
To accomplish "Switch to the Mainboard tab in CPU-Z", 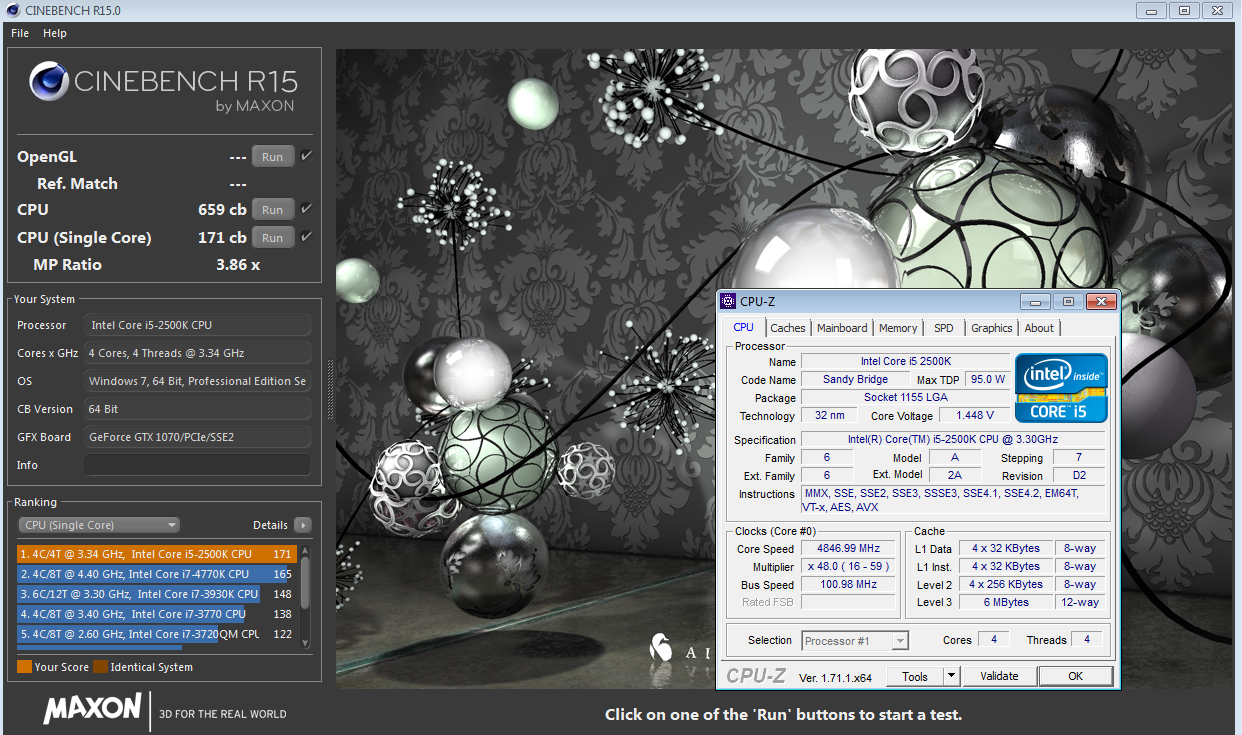I will [x=842, y=328].
